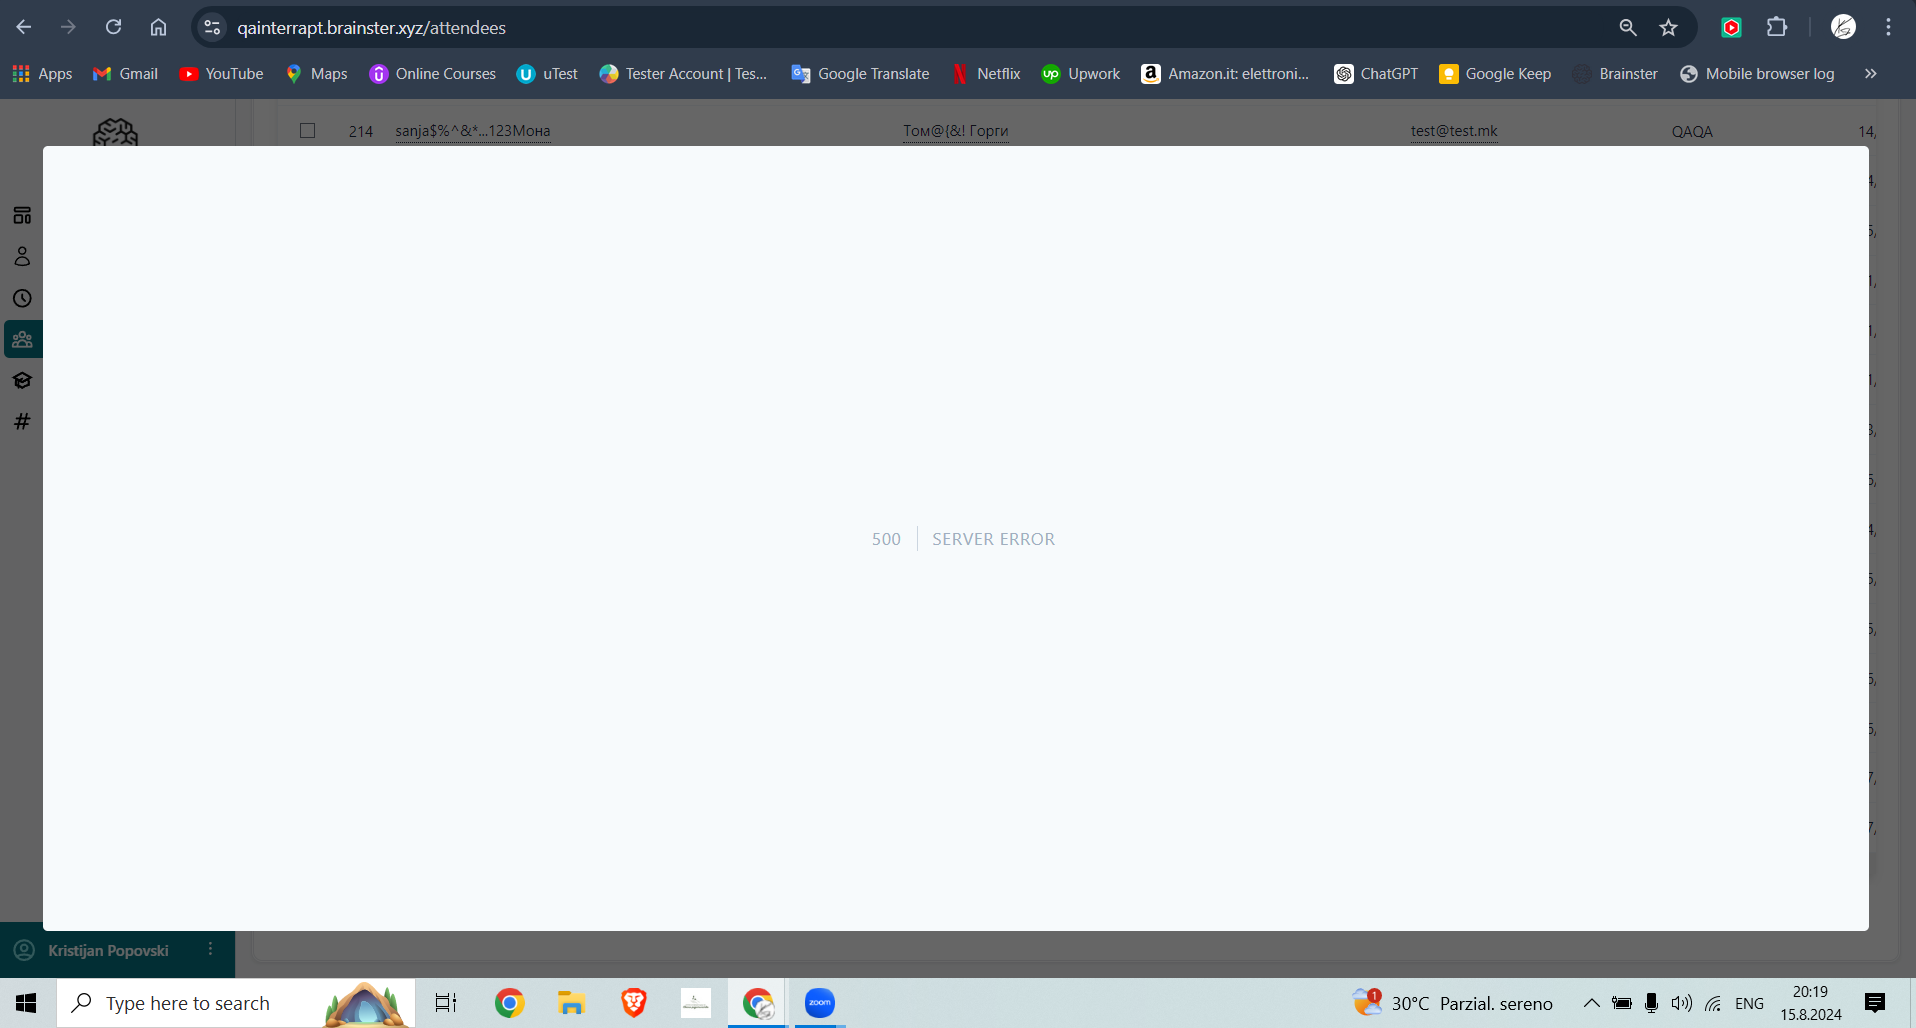This screenshot has width=1916, height=1028.
Task: Show hidden system tray icons
Action: point(1590,1003)
